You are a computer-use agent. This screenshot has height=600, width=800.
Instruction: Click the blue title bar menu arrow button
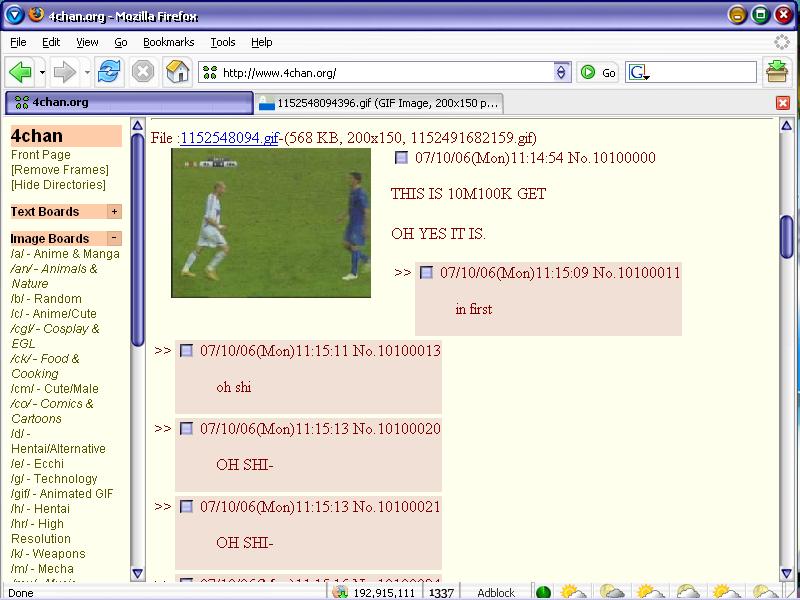click(x=14, y=15)
